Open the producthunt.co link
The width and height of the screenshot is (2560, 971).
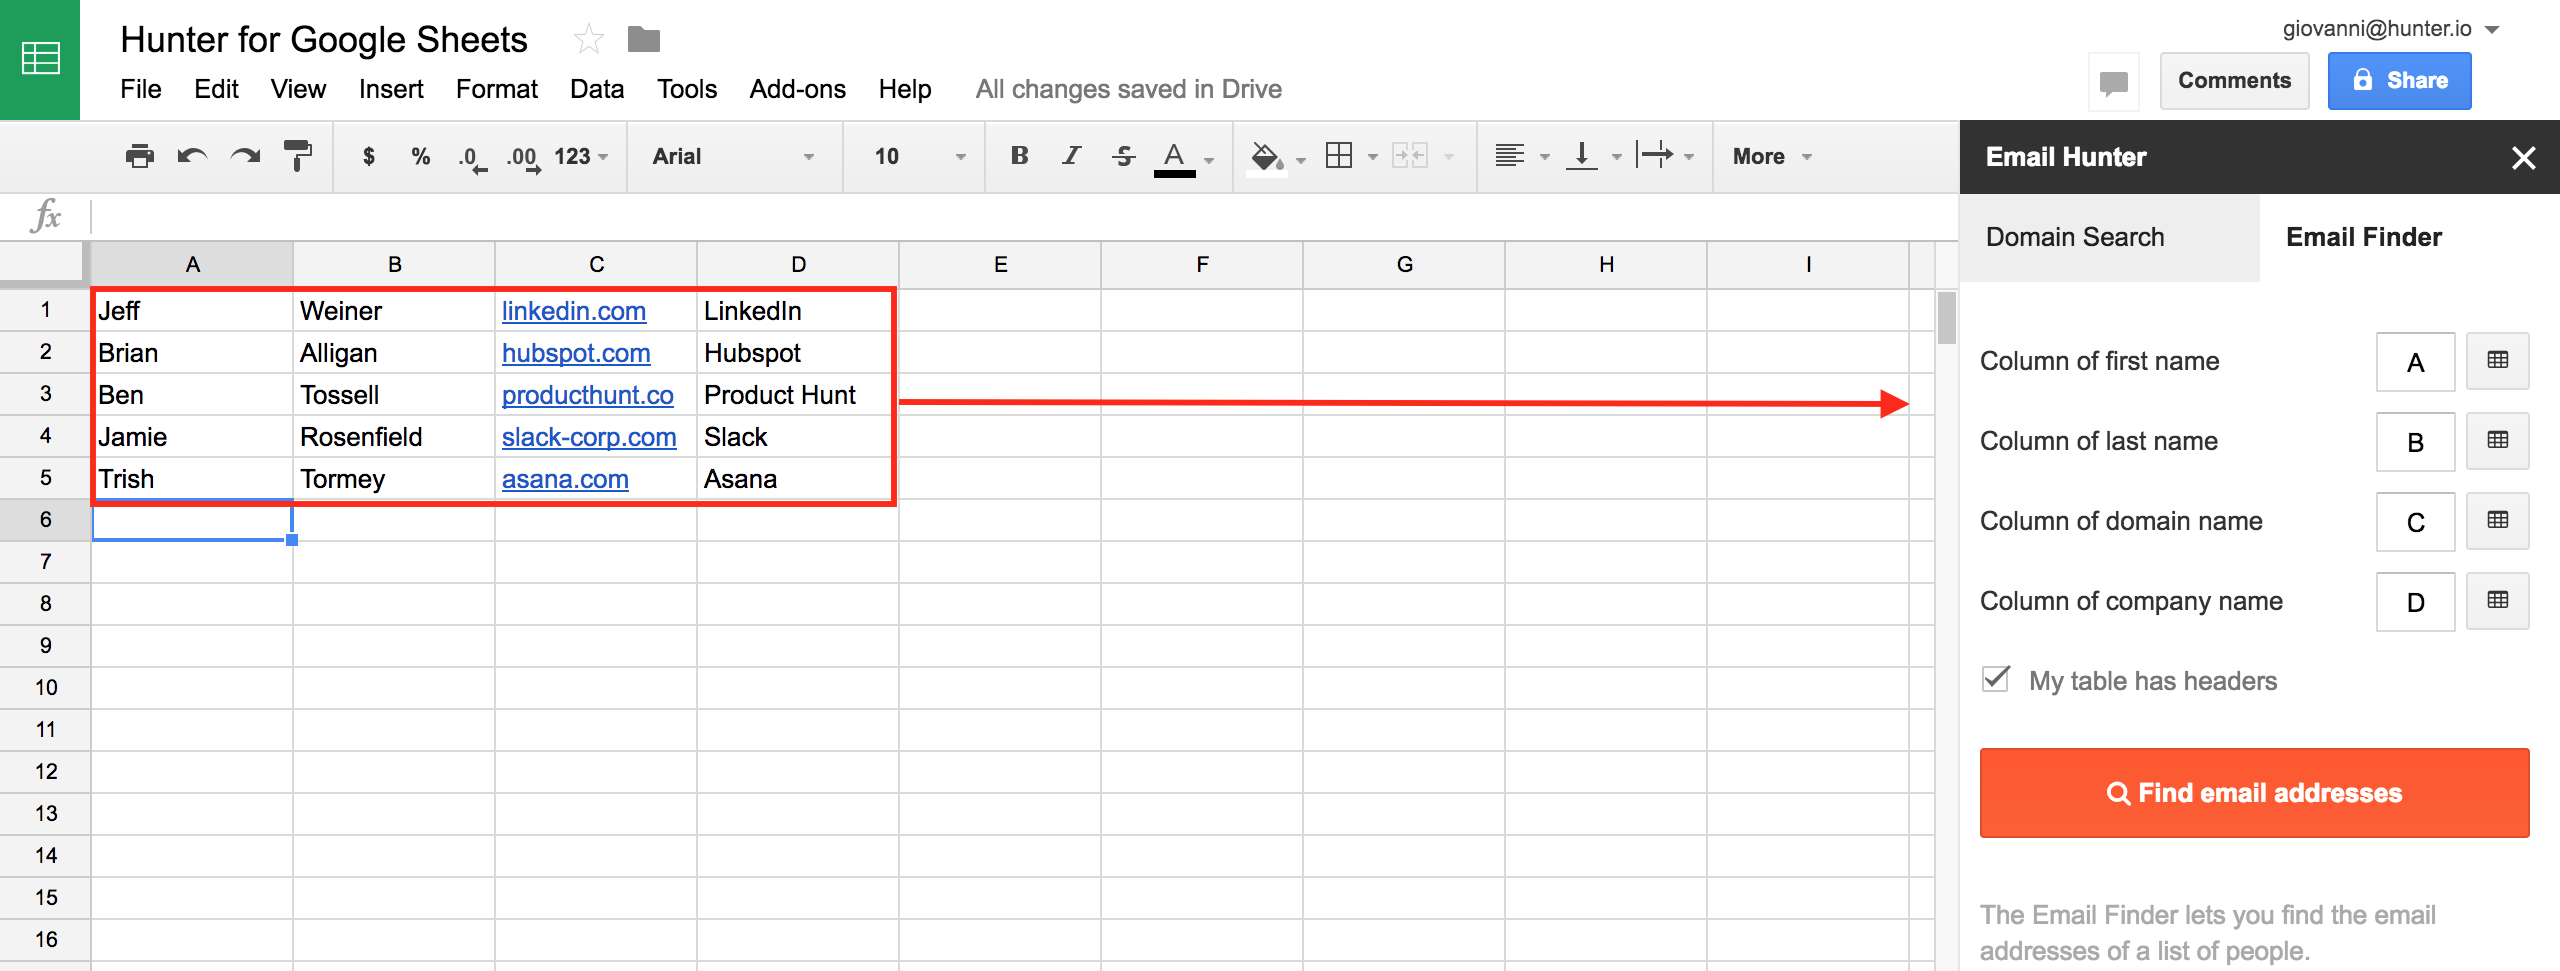588,395
